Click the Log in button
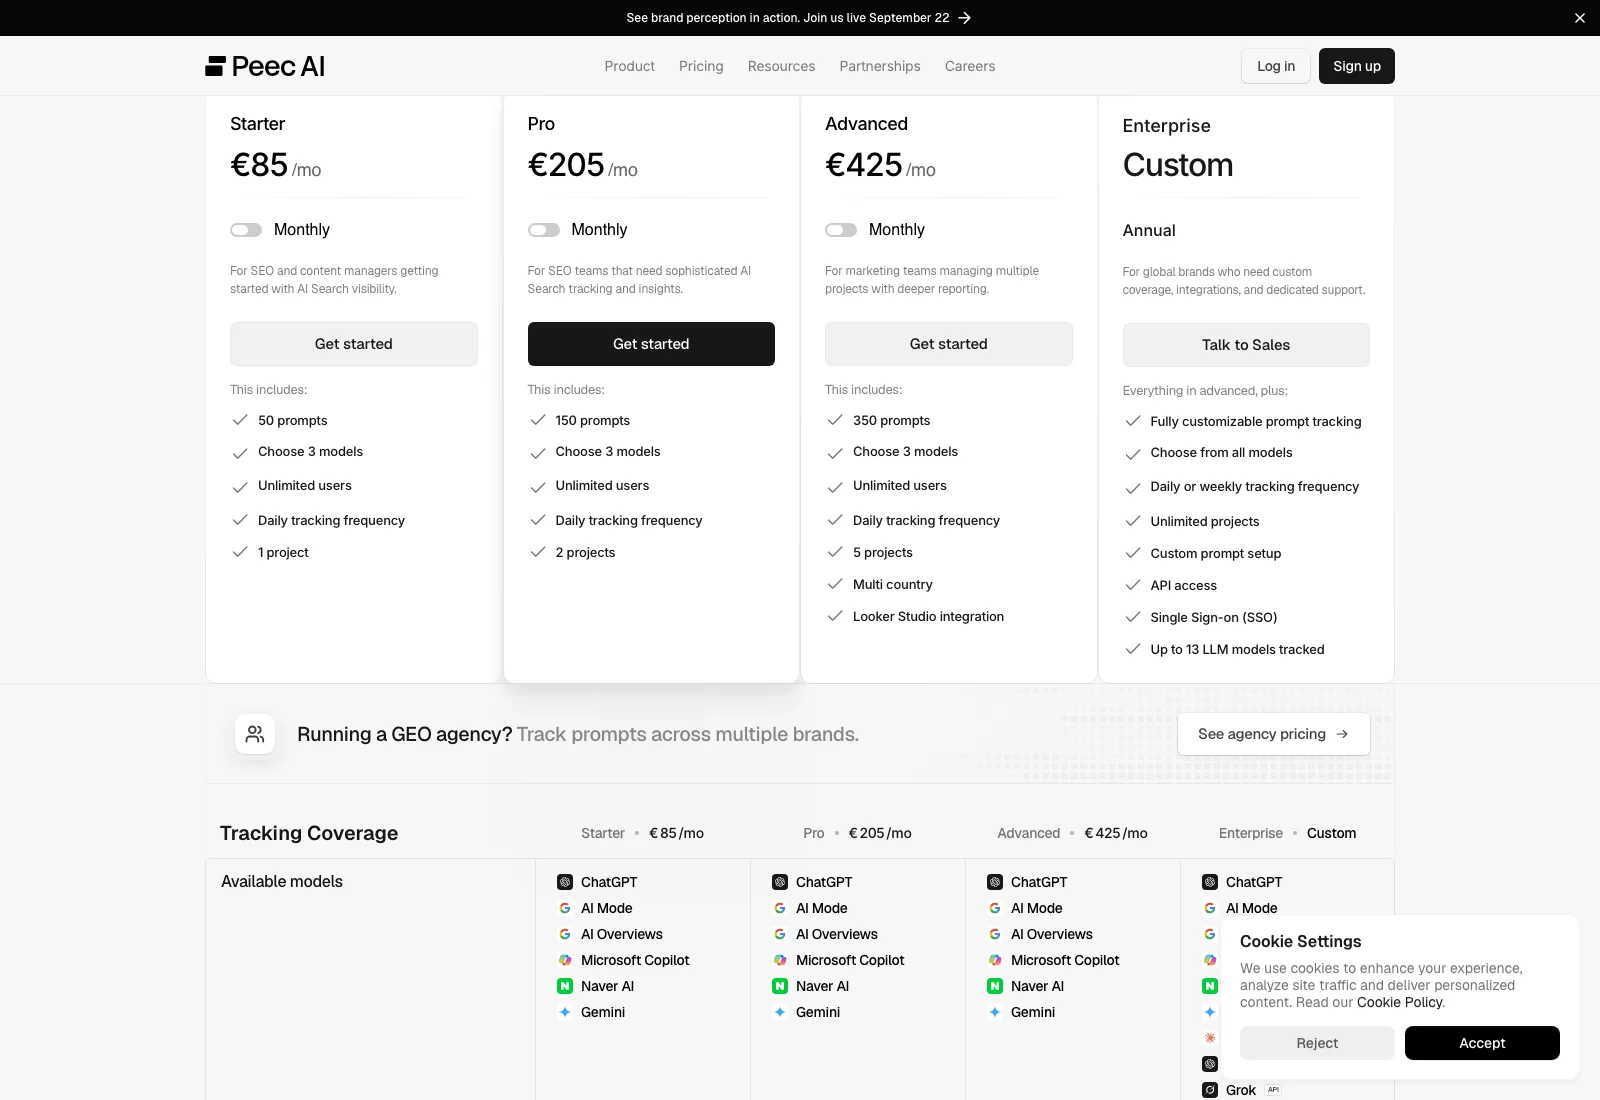This screenshot has width=1600, height=1100. pos(1276,66)
